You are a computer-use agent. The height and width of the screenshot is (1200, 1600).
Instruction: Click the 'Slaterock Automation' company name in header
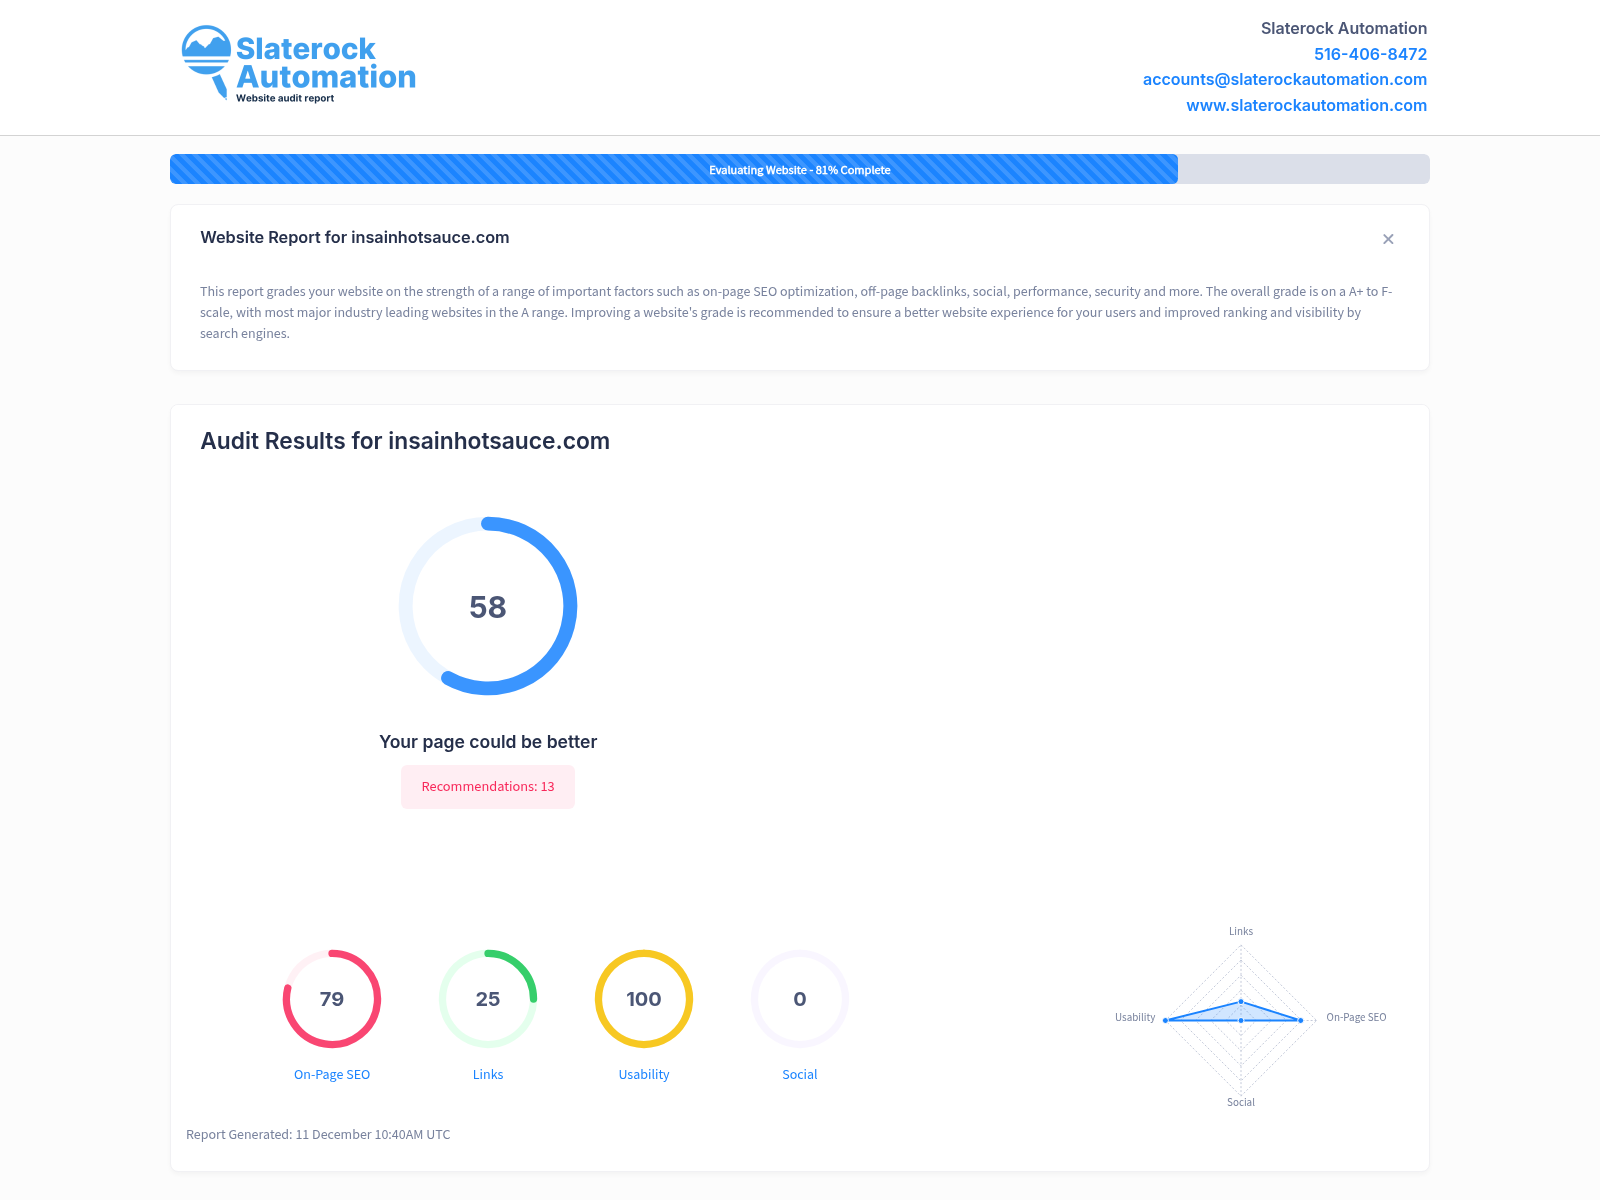(1344, 28)
